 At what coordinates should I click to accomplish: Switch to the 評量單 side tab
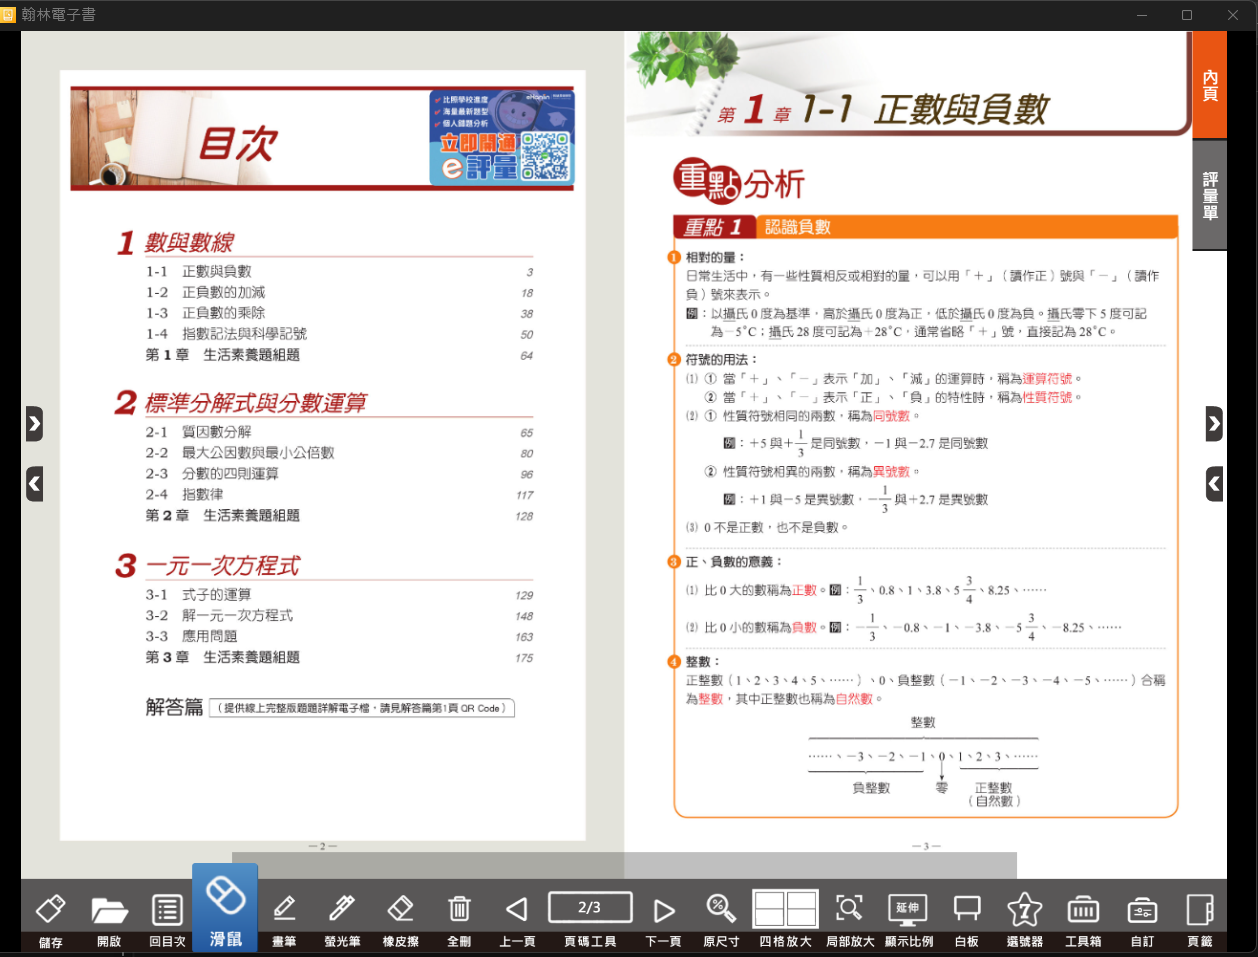point(1210,195)
